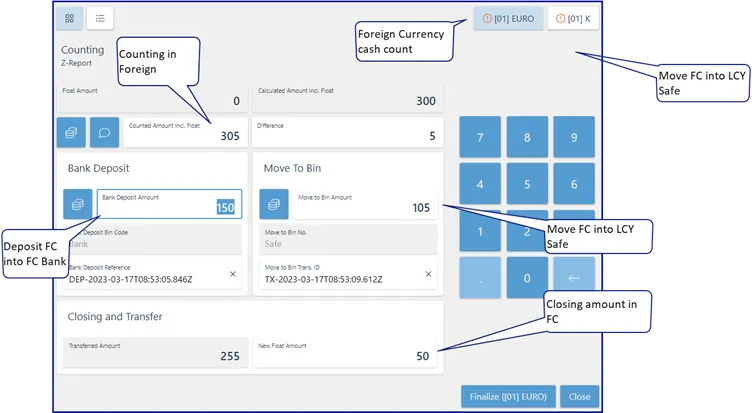Clear the Bank Deposit Reference with X
Viewport: 752px width, 413px height.
tap(233, 274)
